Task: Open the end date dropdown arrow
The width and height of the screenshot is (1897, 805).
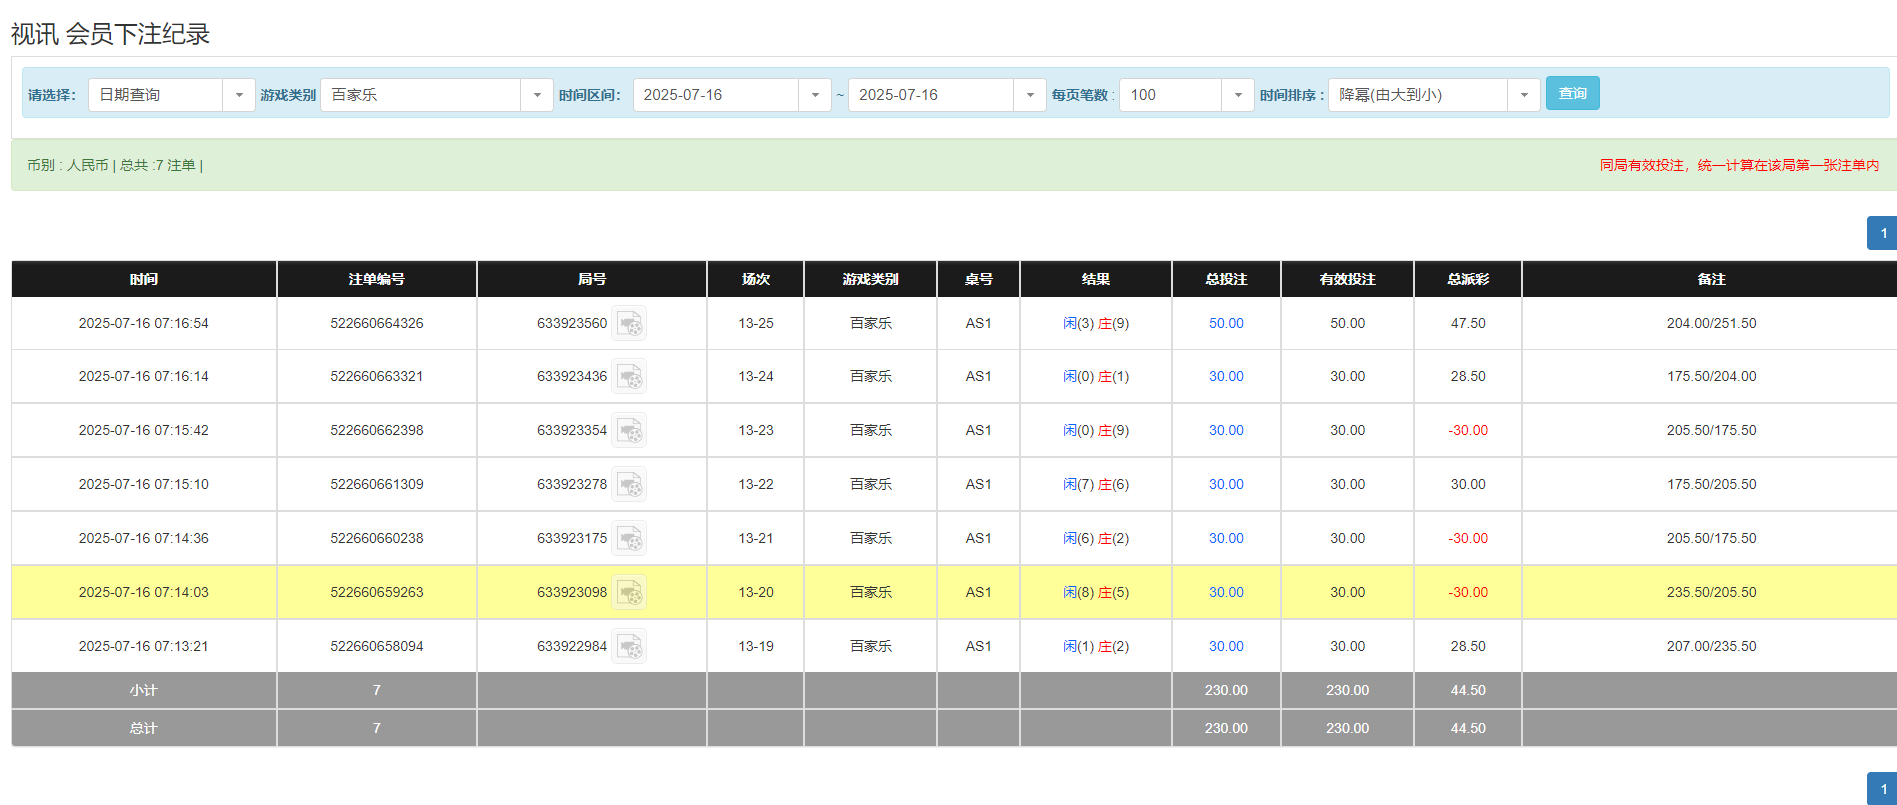Action: tap(1029, 95)
